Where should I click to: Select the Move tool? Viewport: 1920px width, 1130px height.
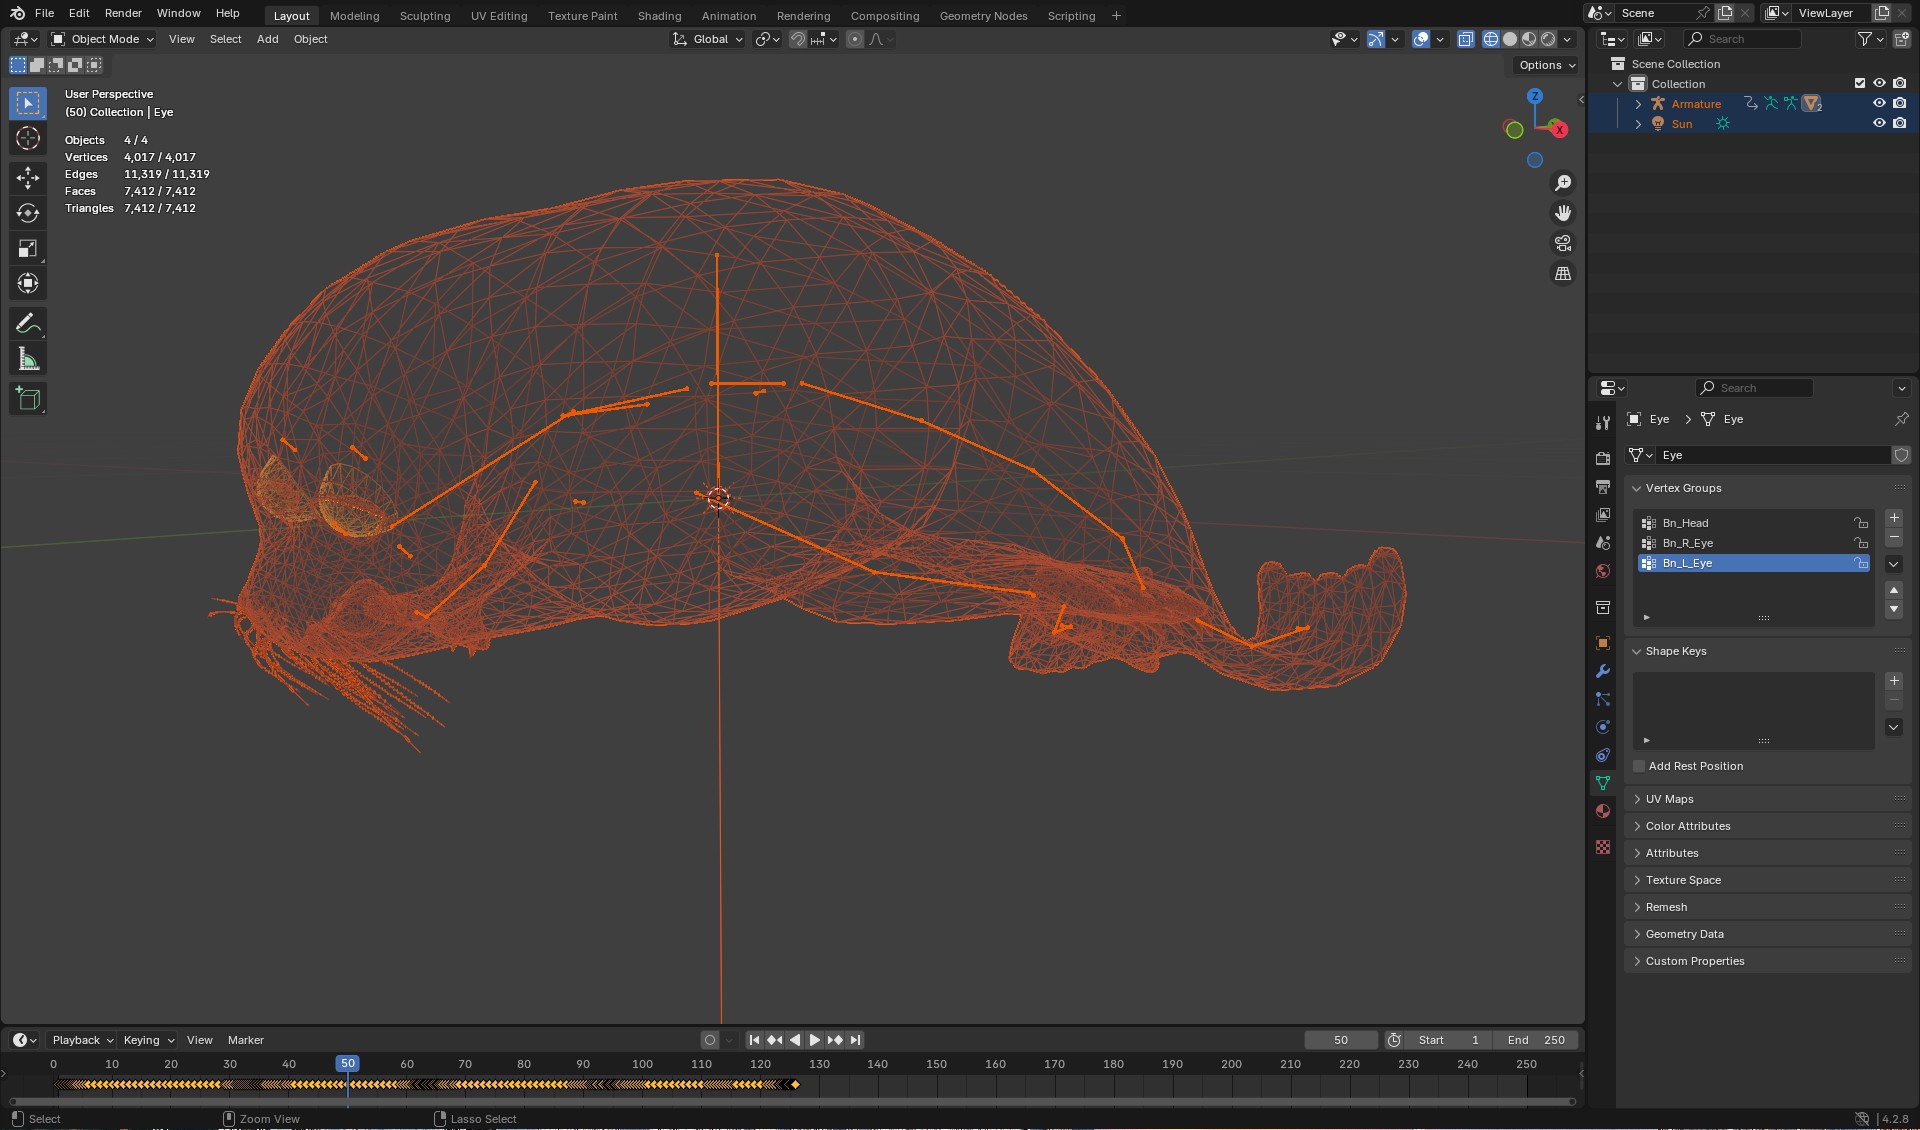pos(28,178)
